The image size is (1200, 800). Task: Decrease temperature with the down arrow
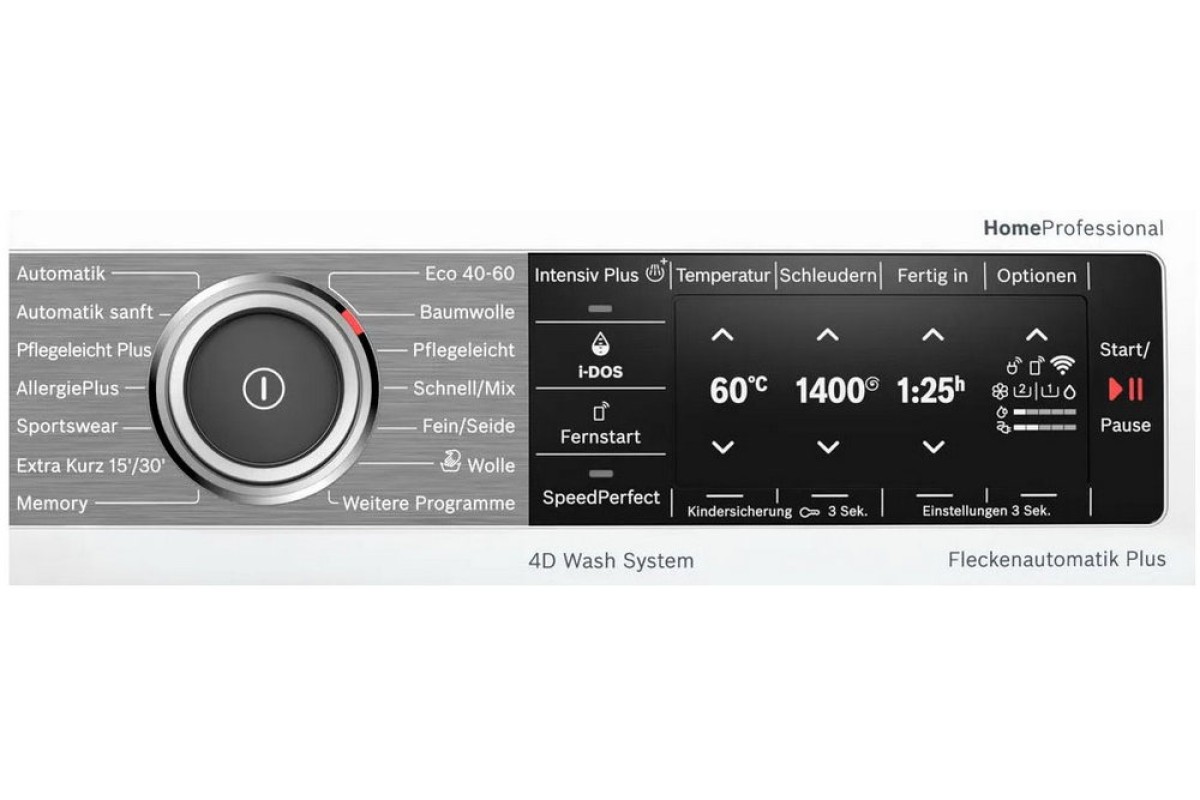(722, 447)
